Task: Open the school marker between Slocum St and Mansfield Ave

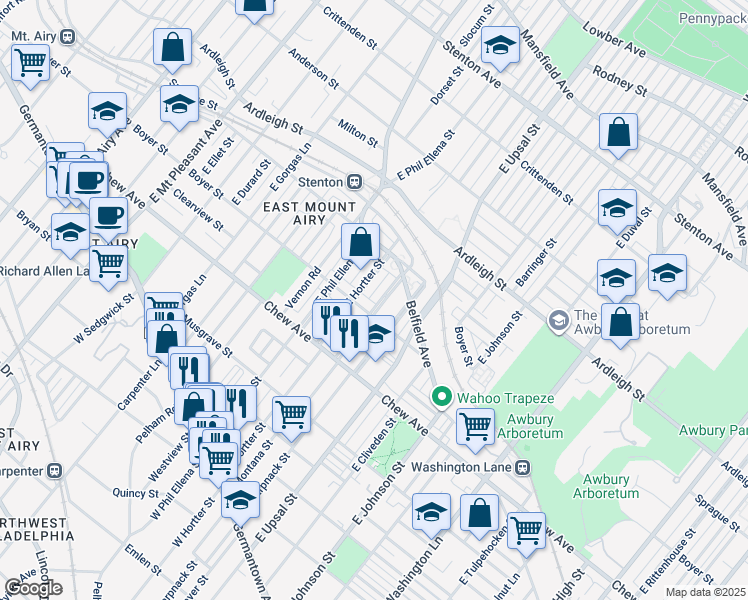Action: pyautogui.click(x=500, y=47)
